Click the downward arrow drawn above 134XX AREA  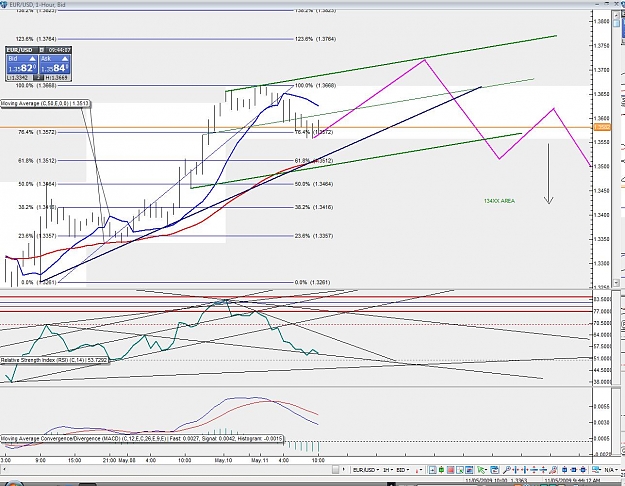tap(548, 174)
